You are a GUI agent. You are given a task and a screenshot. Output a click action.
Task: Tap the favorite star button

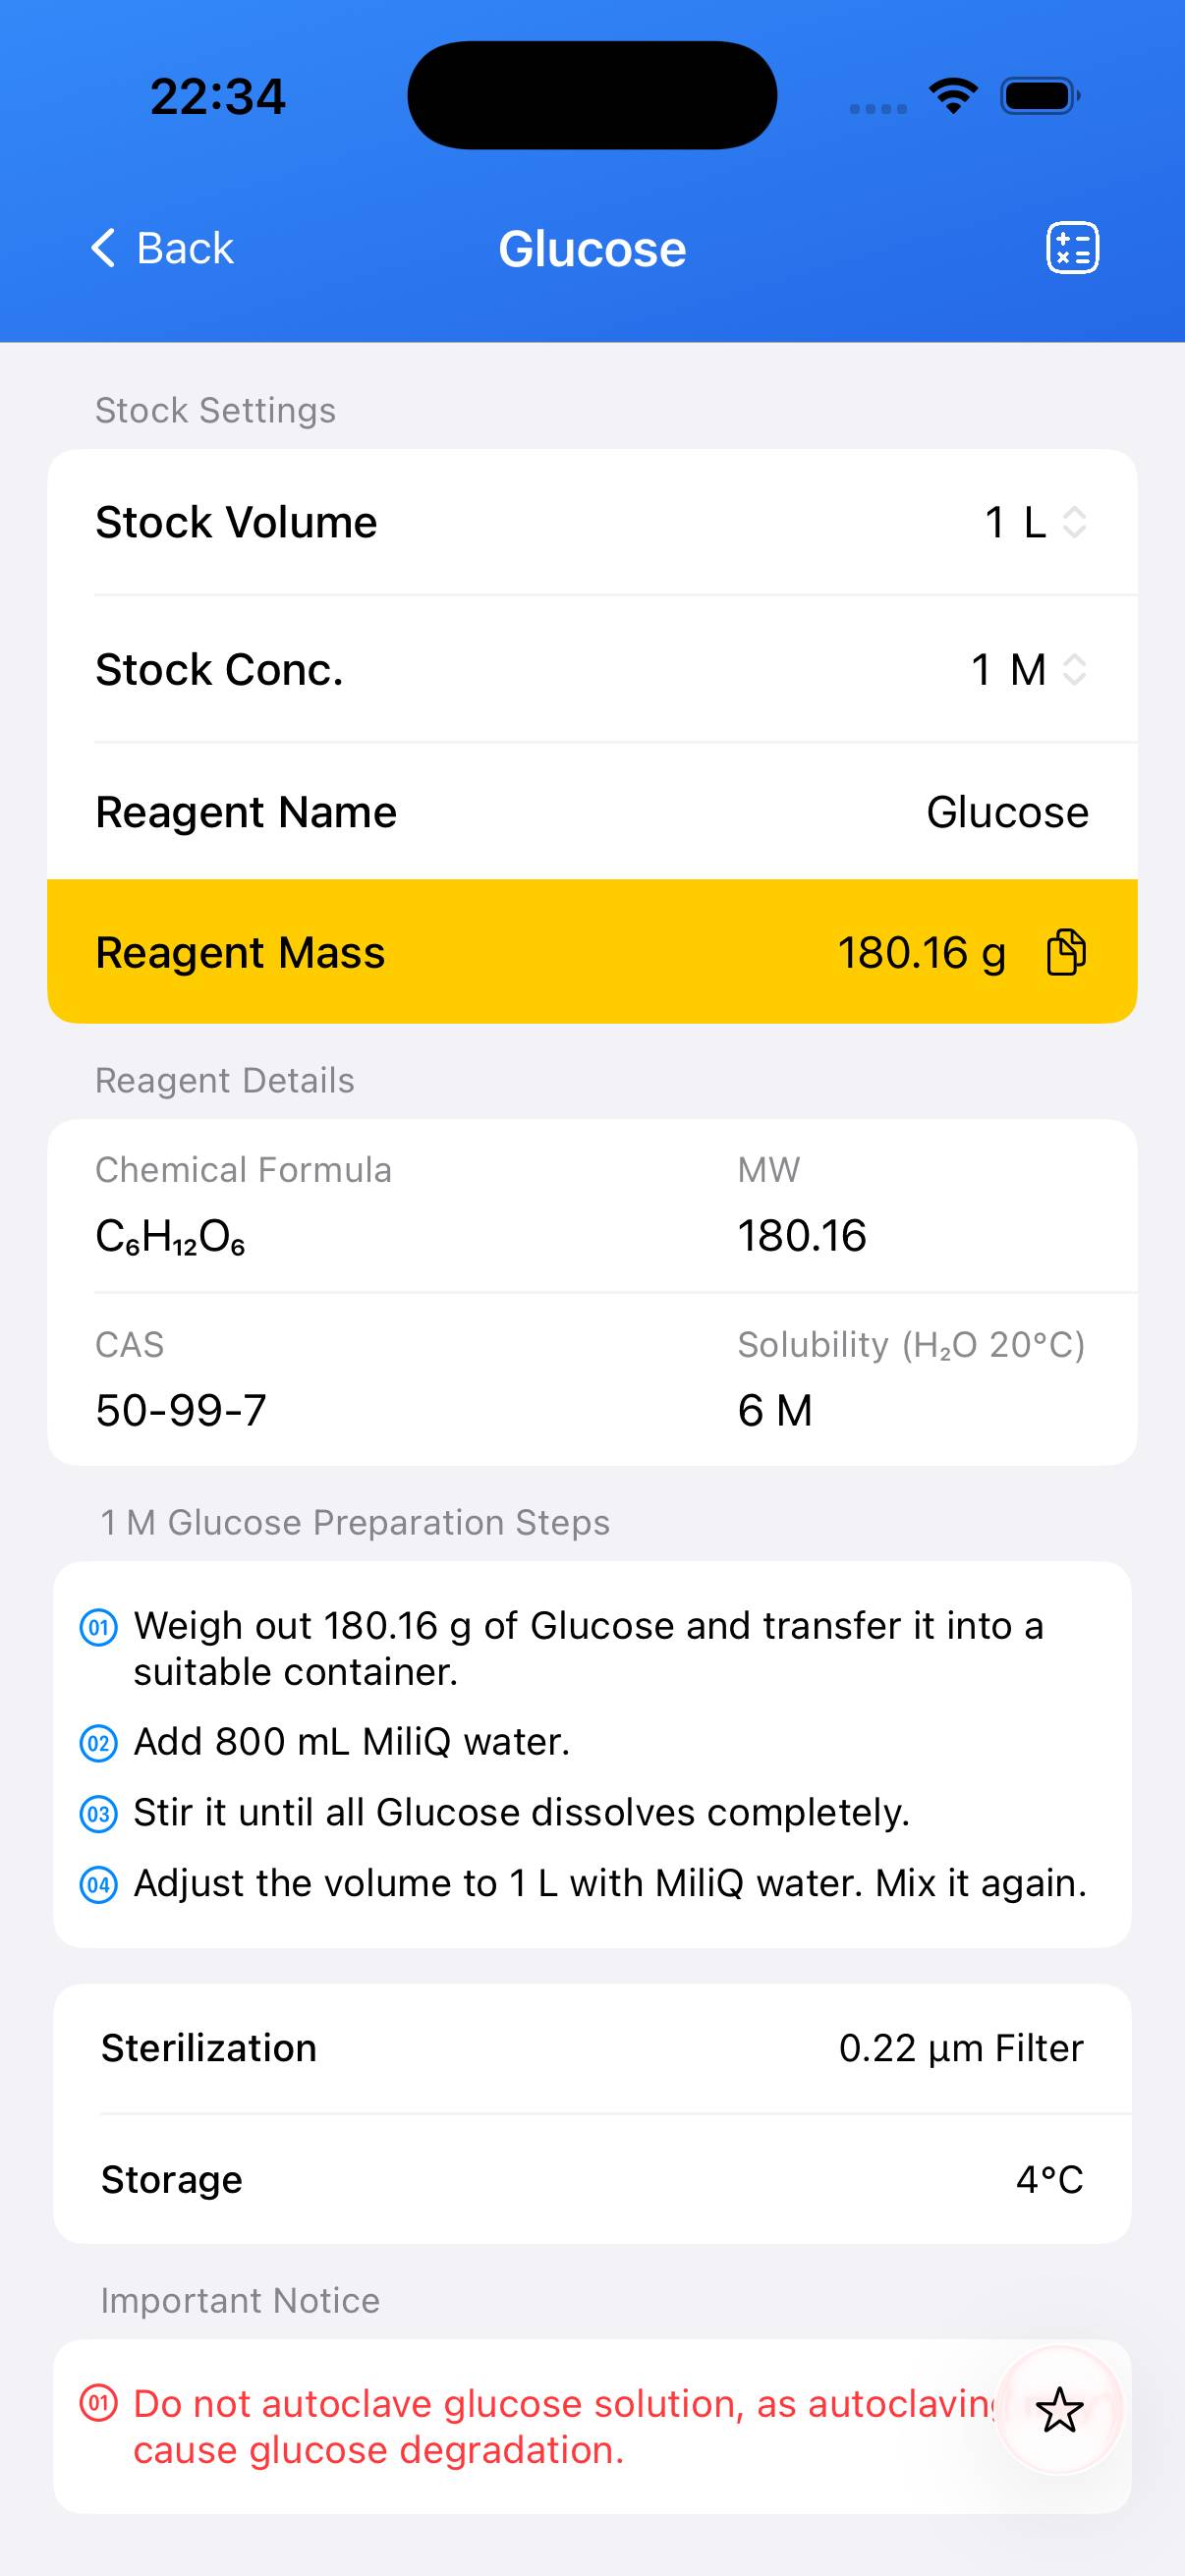tap(1059, 2409)
